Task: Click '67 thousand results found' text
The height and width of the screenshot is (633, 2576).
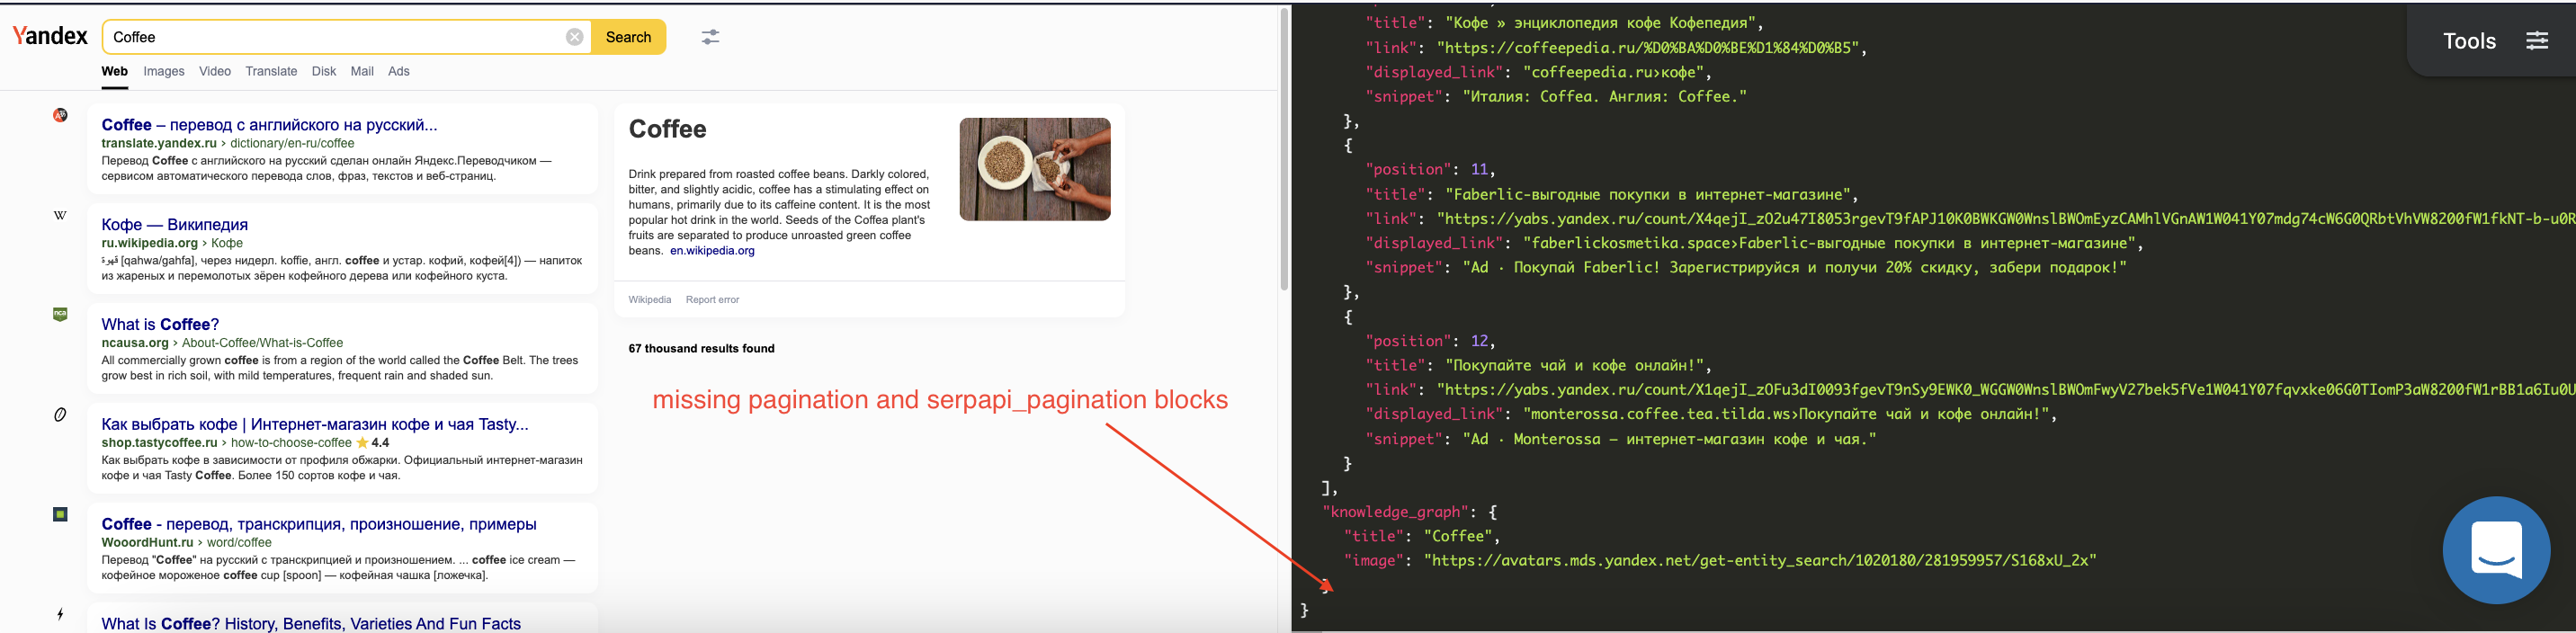Action: pos(701,349)
